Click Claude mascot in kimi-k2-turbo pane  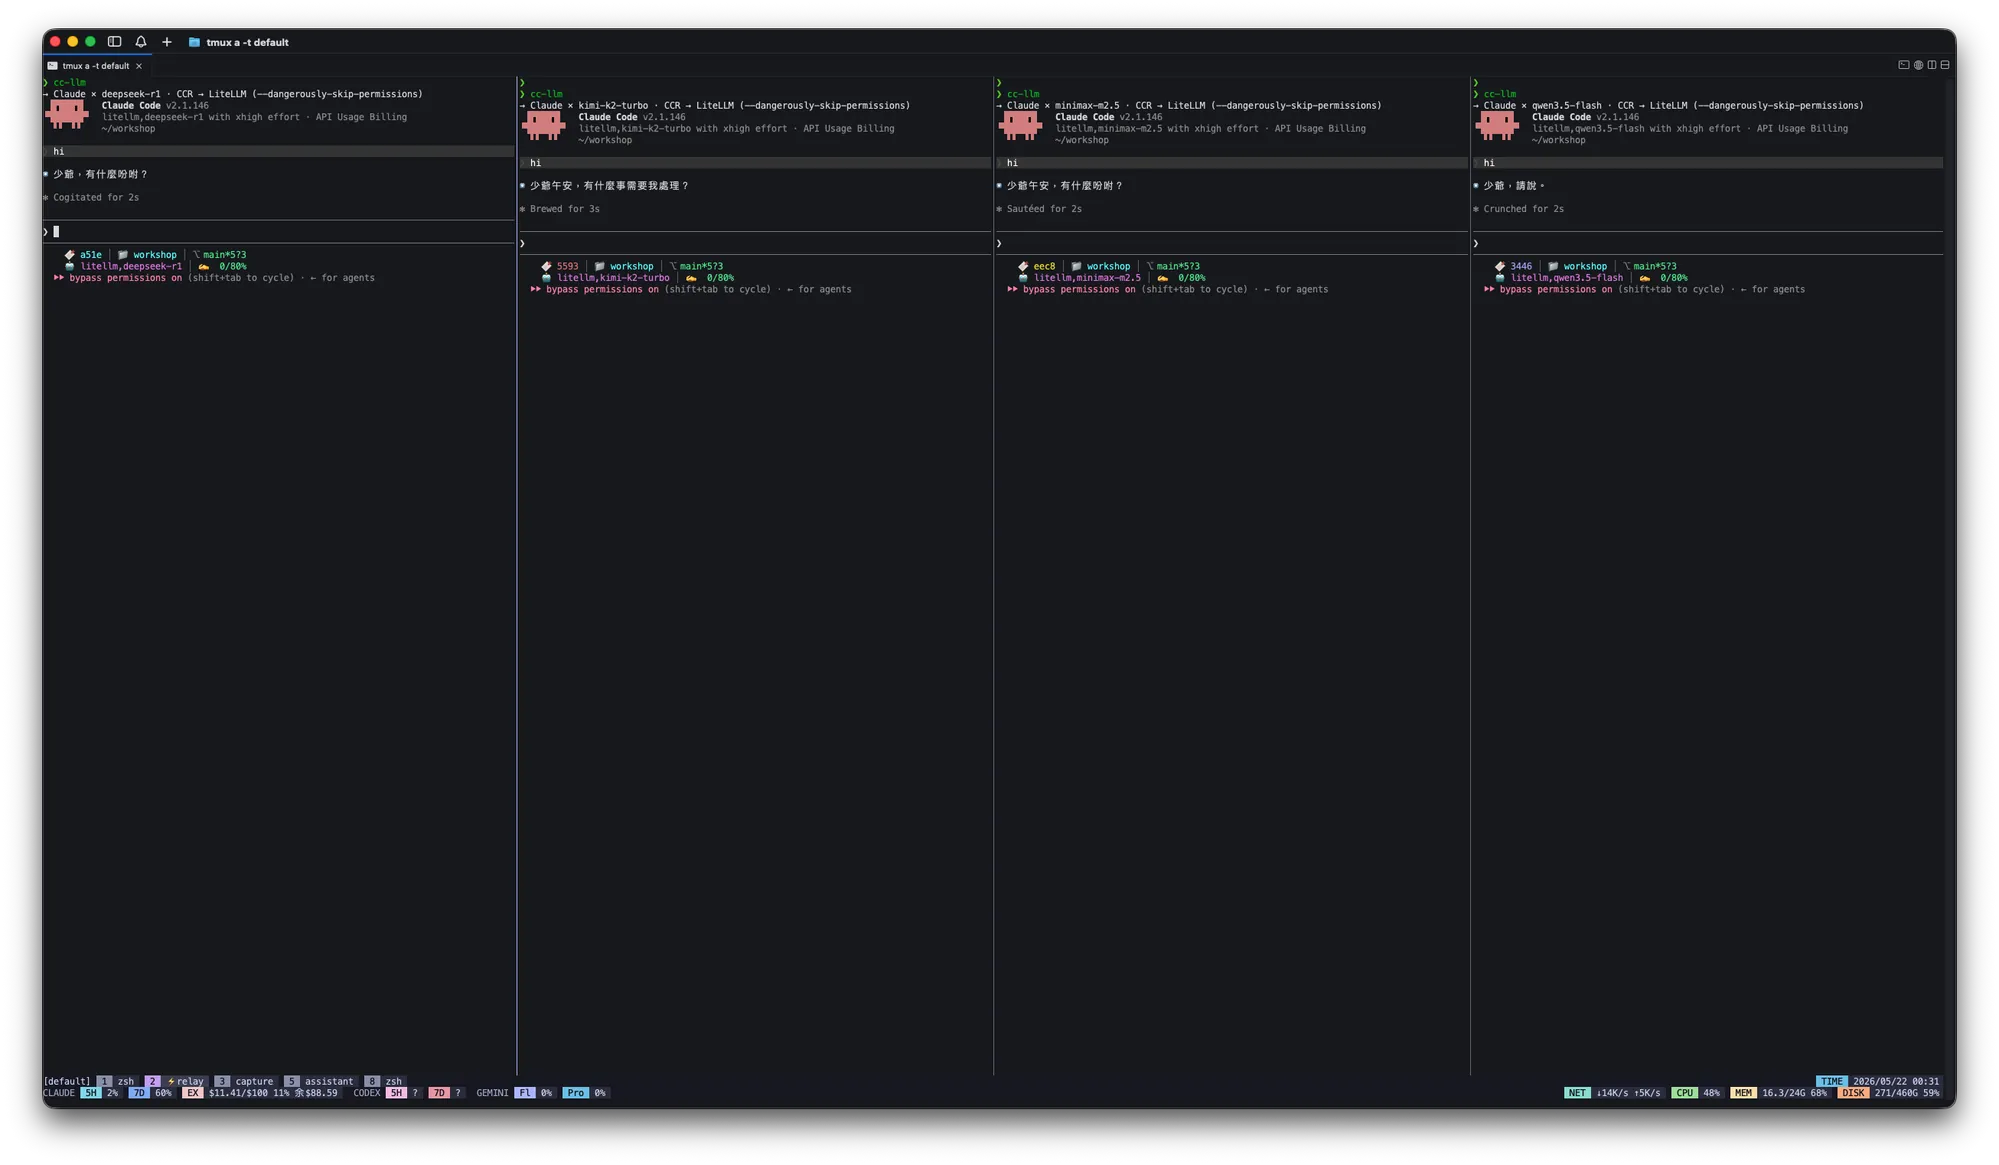click(544, 125)
